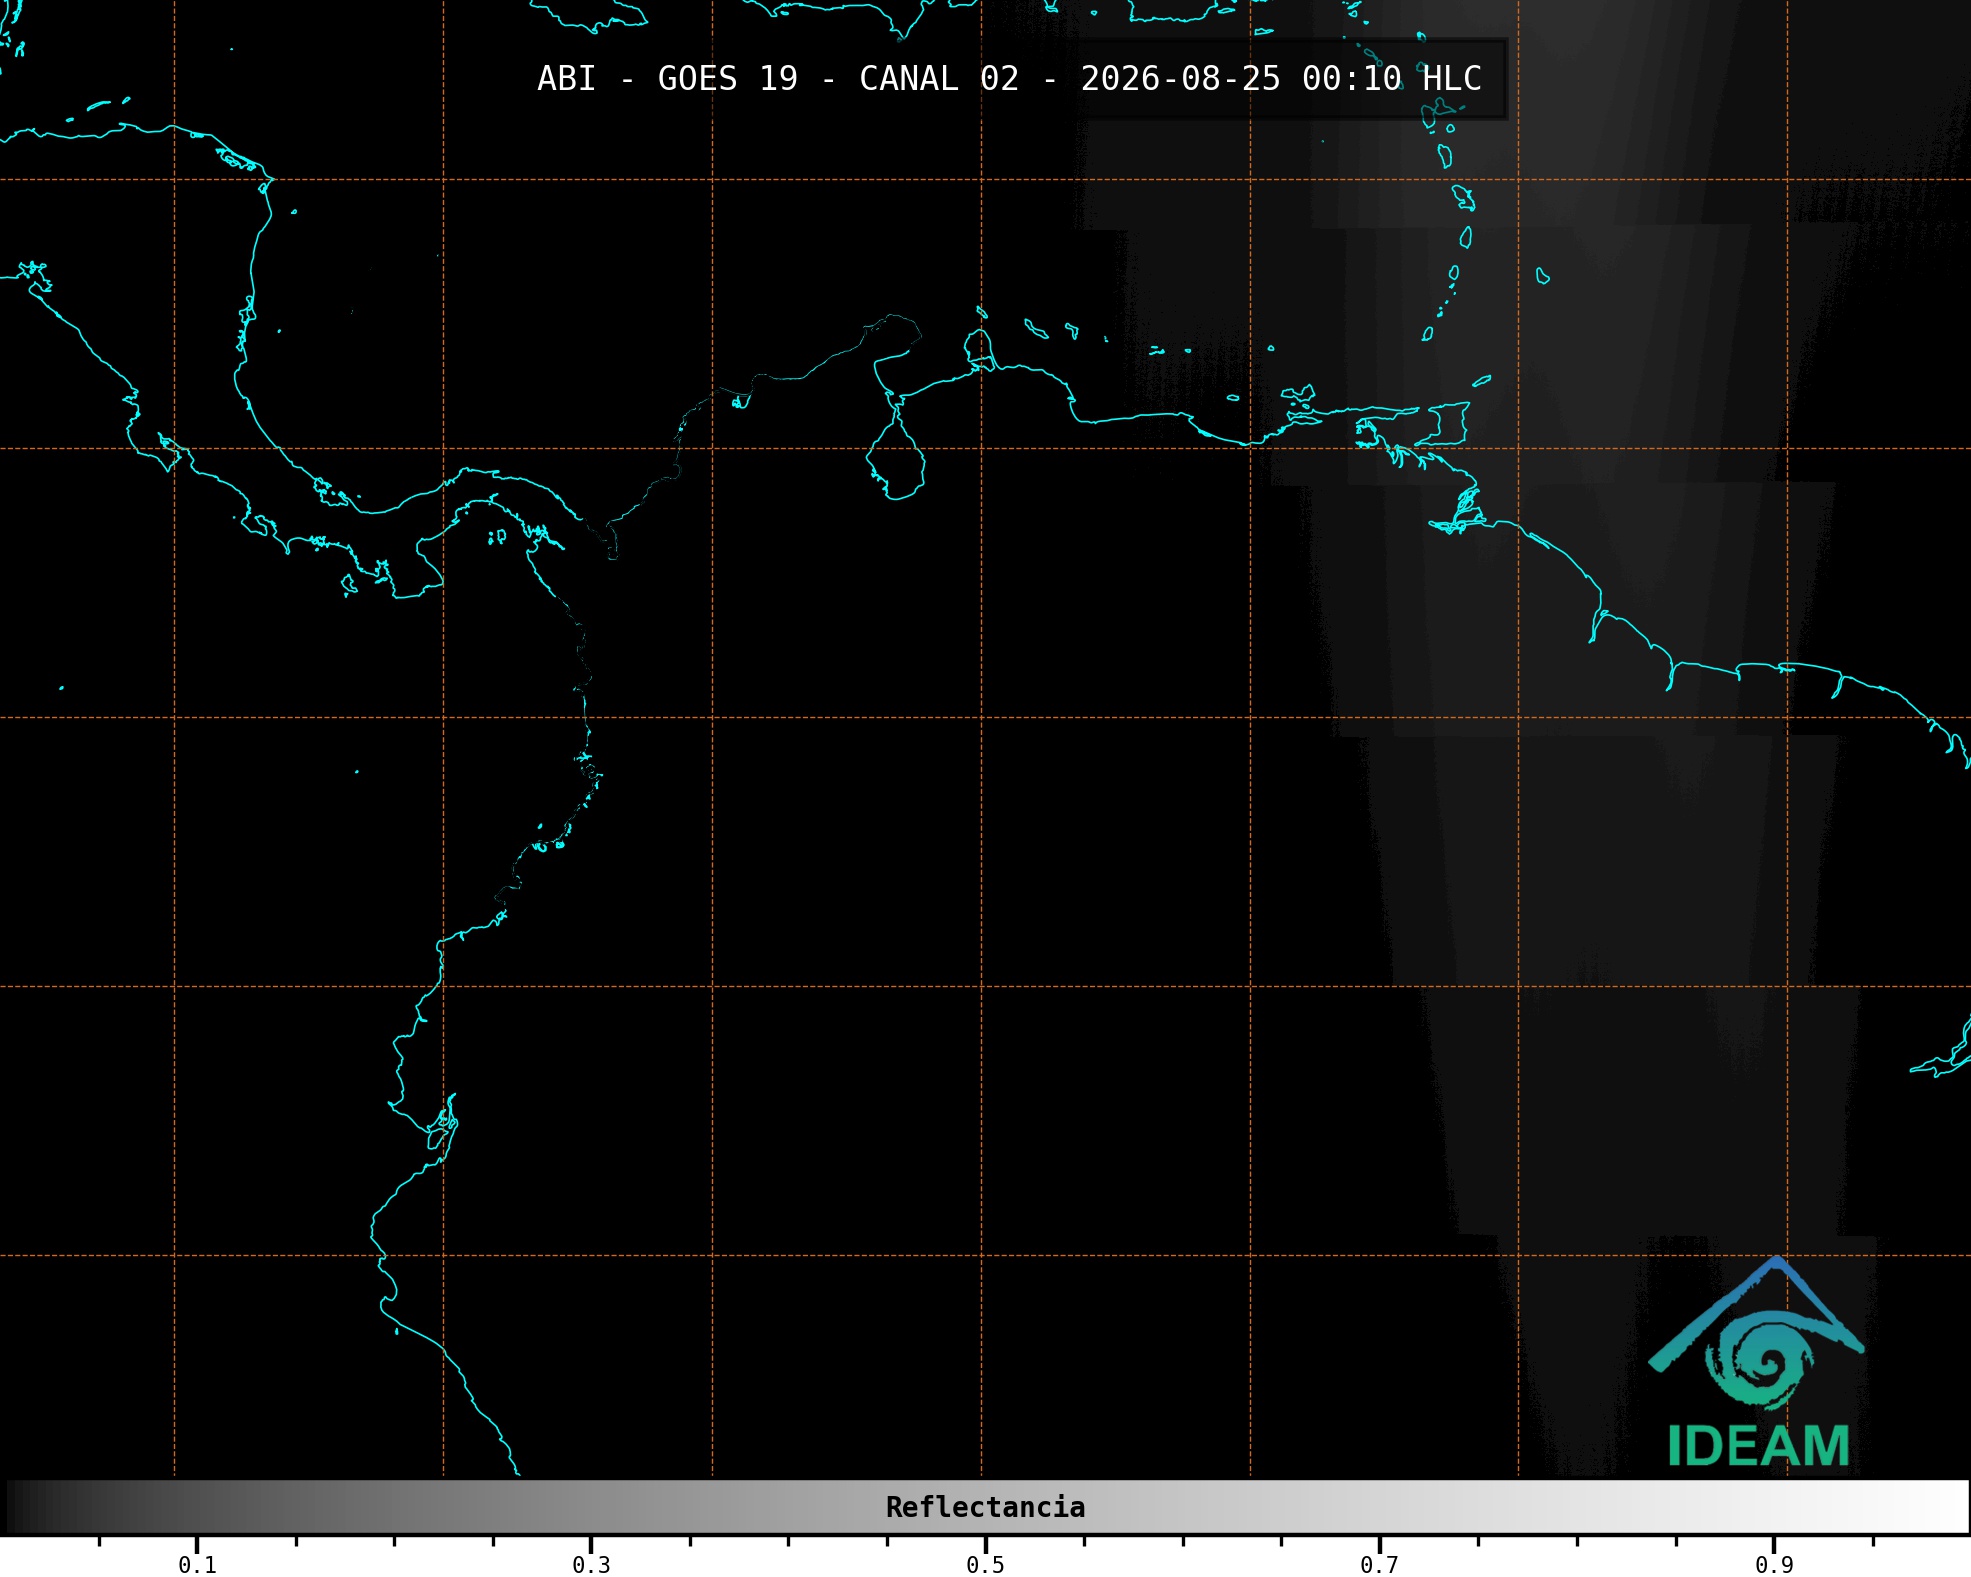
Task: Click the date 2026-08-25 in the title
Action: coord(1181,79)
